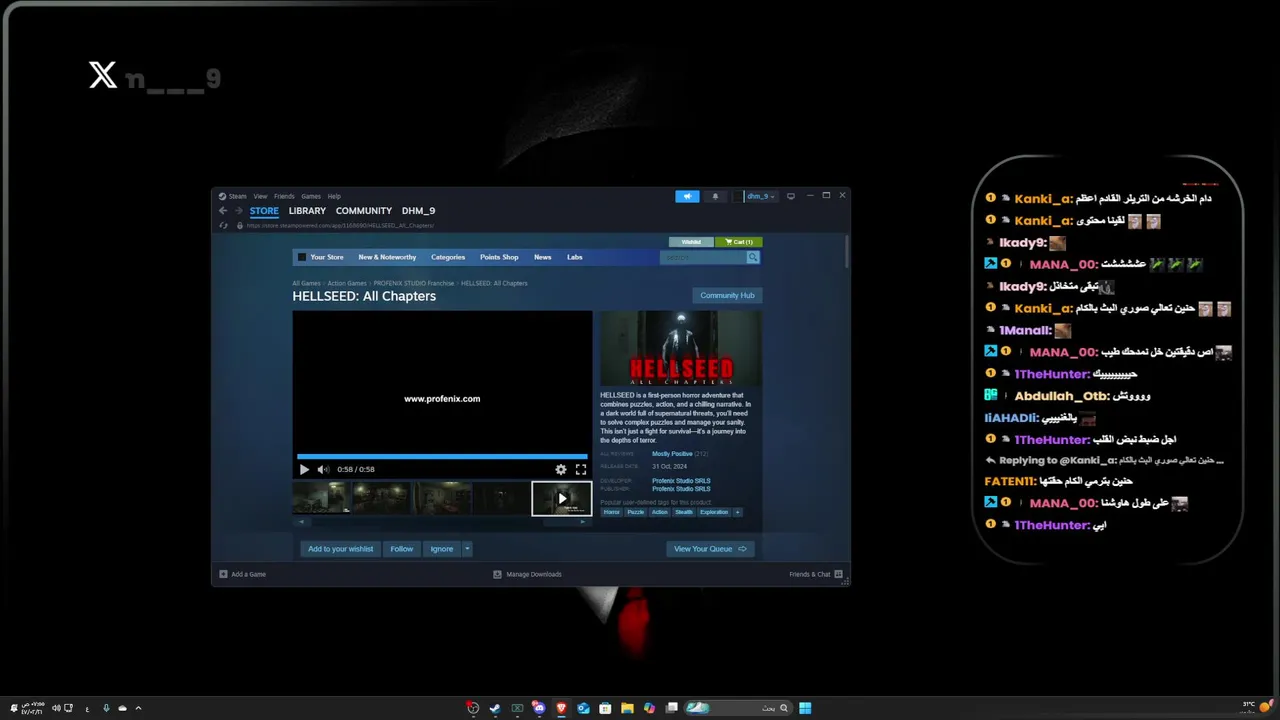
Task: Mute the trailer volume speaker
Action: coord(323,469)
